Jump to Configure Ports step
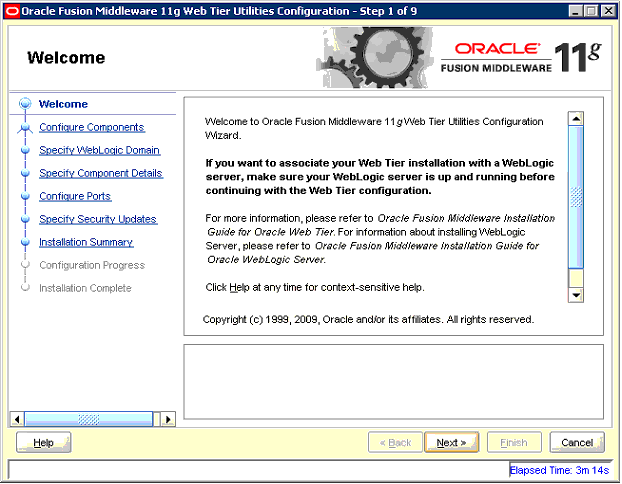Viewport: 622px width, 484px height. point(75,196)
